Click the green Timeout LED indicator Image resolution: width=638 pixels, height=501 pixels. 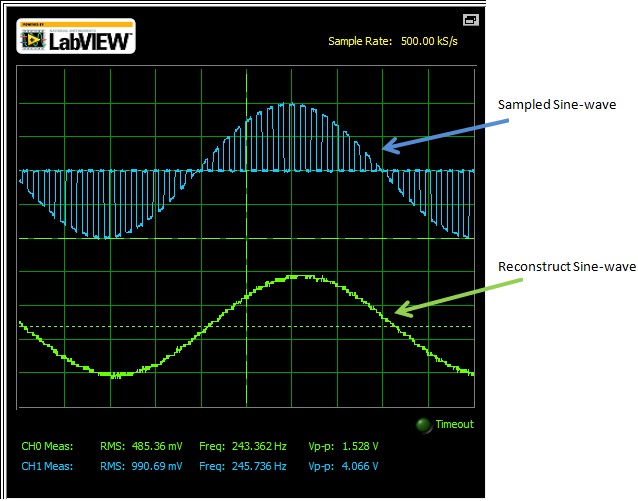[x=424, y=425]
